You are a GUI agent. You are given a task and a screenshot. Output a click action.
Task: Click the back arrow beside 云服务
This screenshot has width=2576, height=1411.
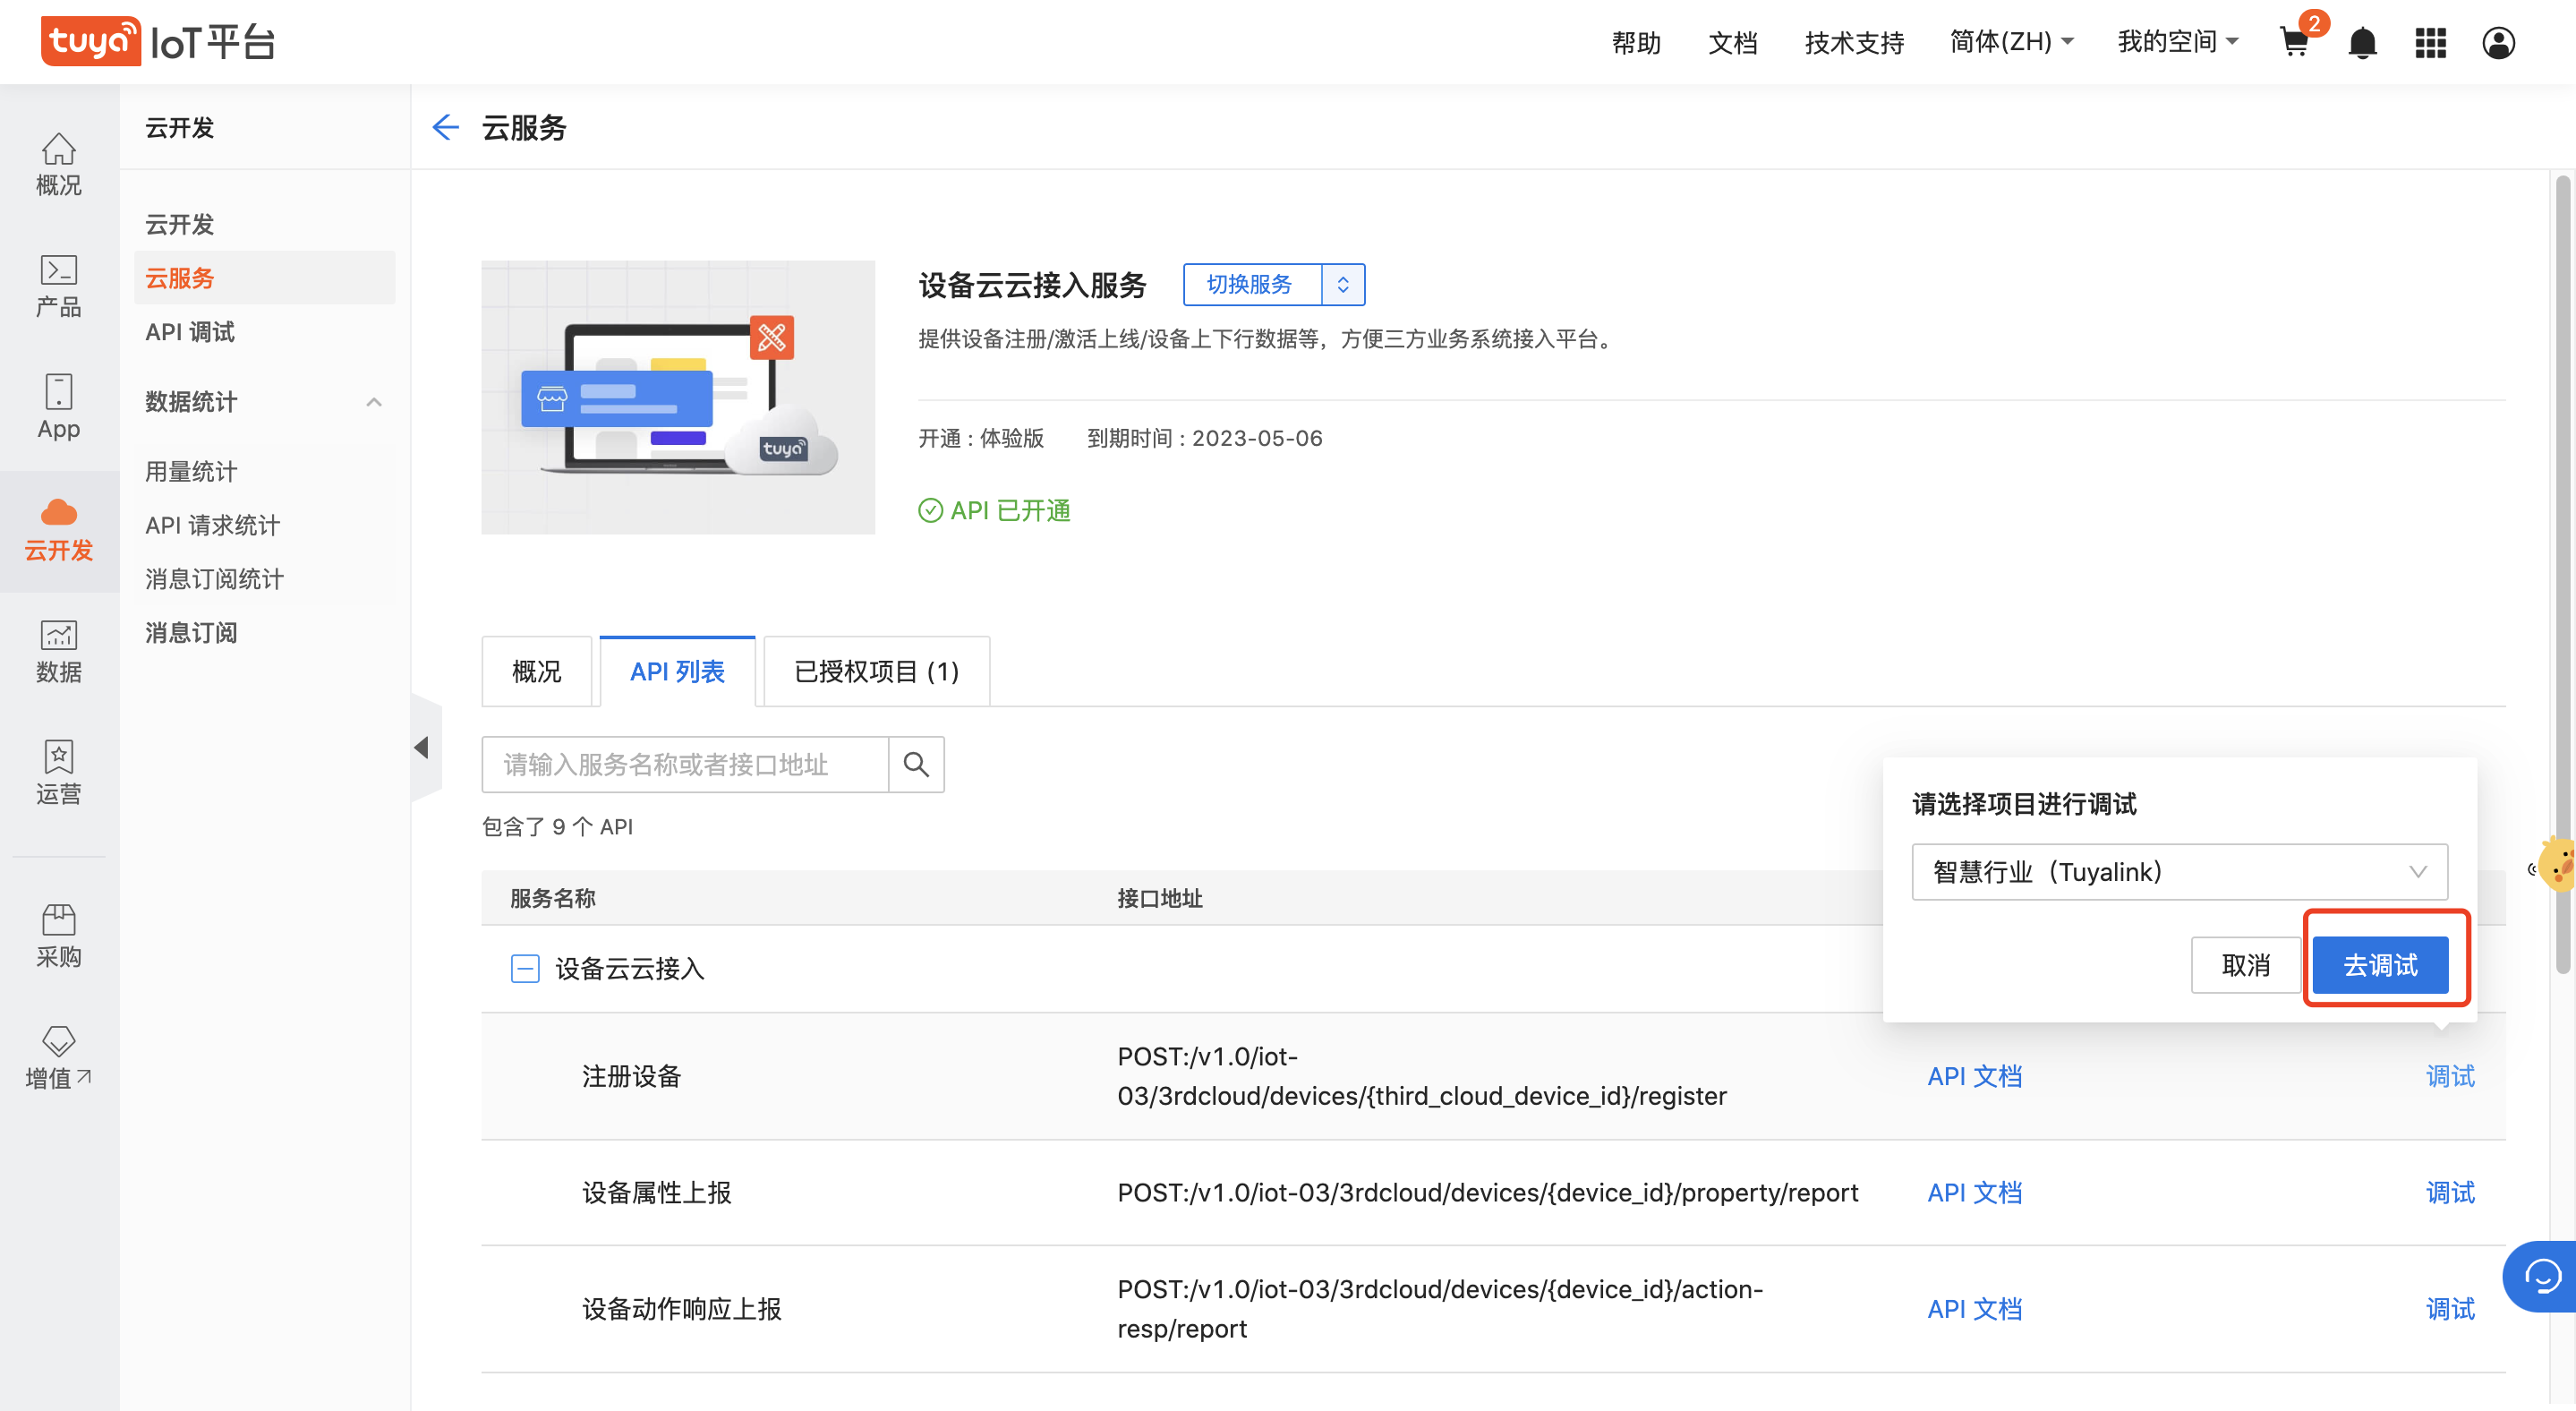(445, 127)
